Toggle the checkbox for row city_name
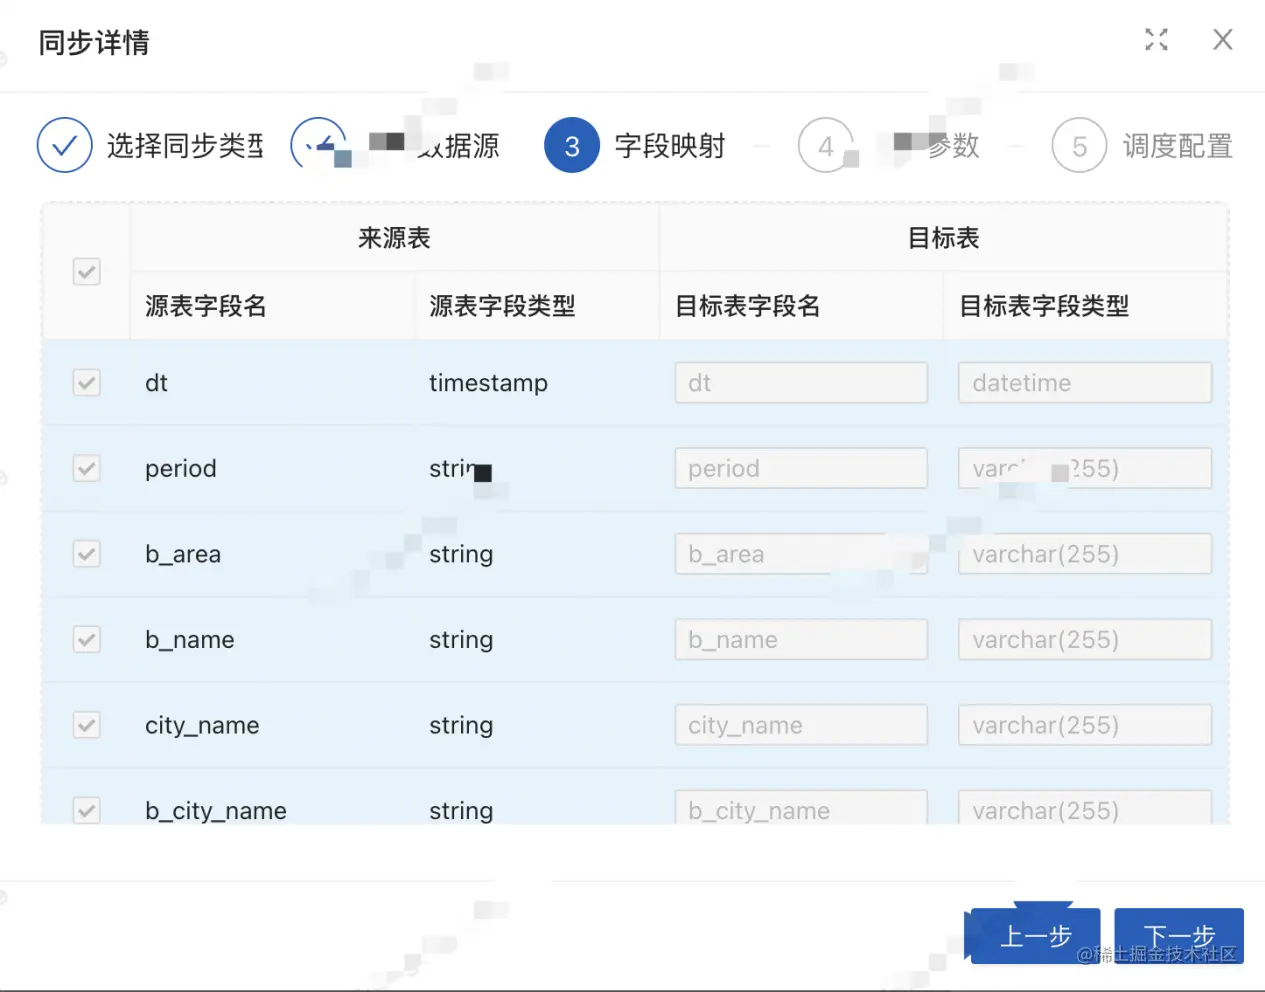Screen dimensions: 1265x992 (87, 725)
